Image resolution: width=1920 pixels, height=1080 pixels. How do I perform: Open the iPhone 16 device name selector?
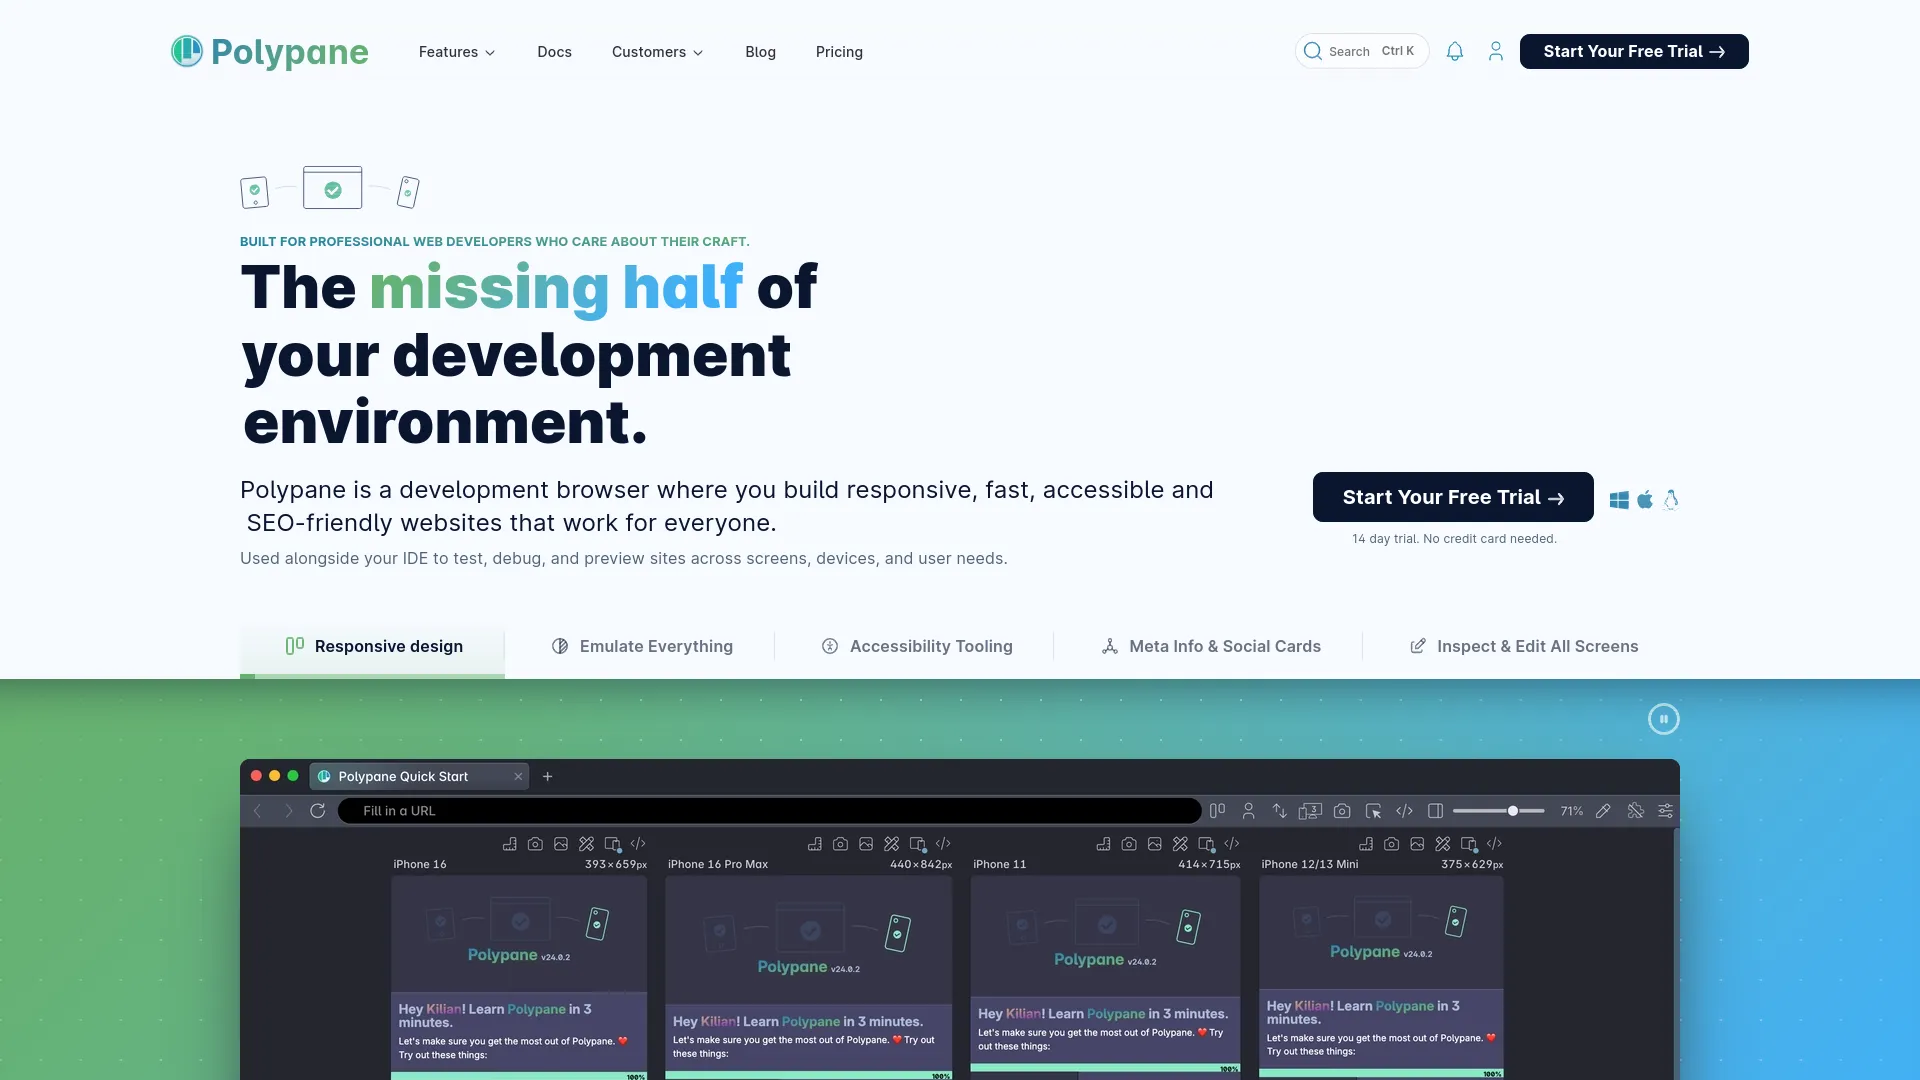tap(420, 865)
